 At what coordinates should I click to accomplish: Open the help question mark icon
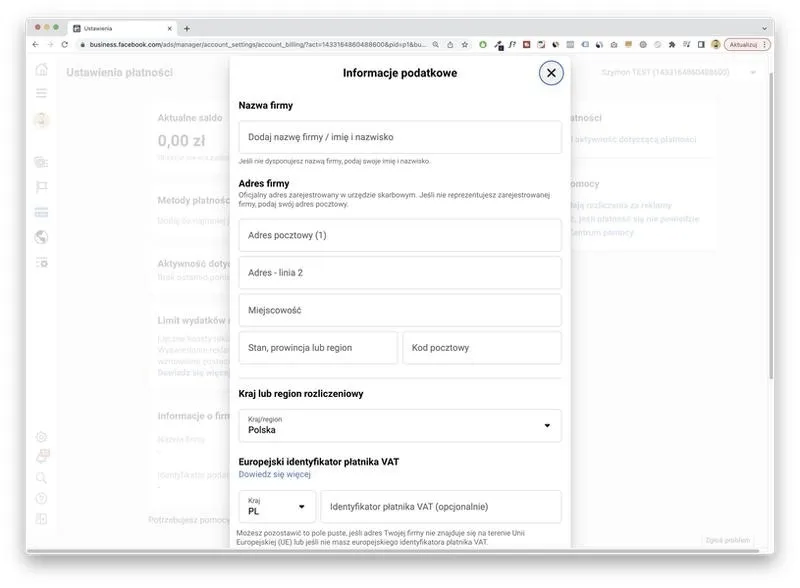(42, 498)
